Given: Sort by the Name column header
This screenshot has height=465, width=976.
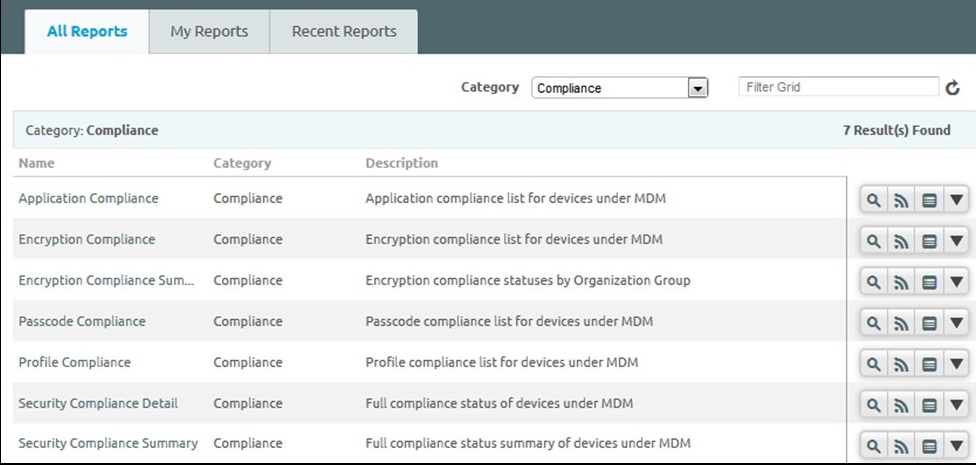Looking at the screenshot, I should 37,163.
